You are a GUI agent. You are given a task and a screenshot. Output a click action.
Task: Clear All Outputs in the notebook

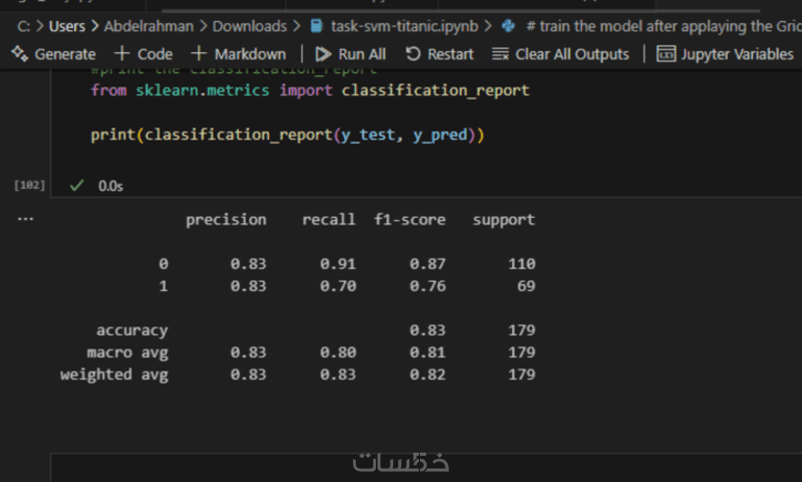point(561,54)
